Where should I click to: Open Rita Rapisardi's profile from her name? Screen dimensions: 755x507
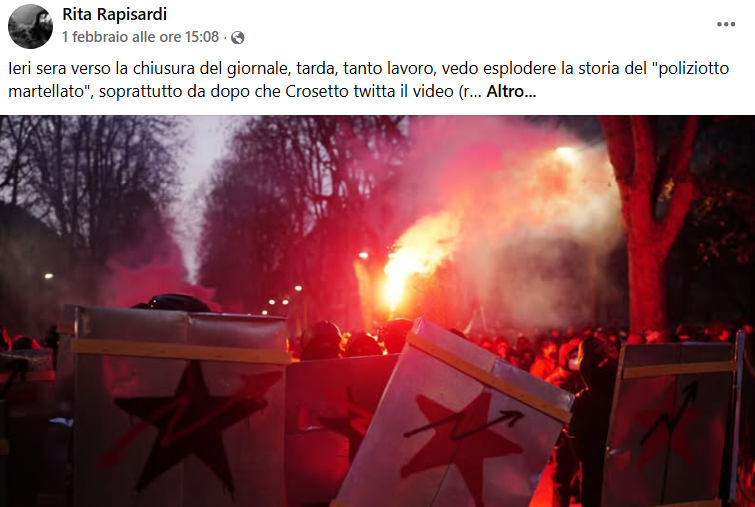coord(115,14)
